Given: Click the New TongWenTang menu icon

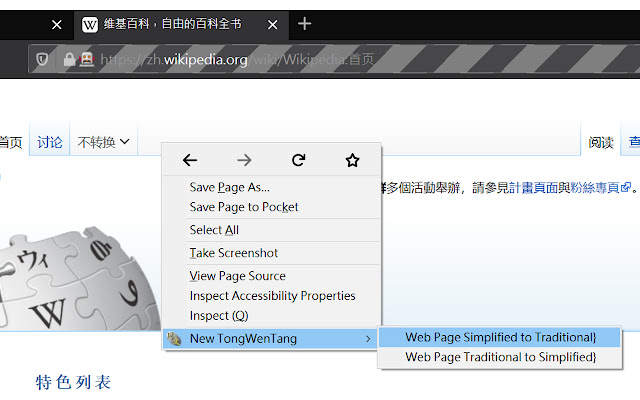Looking at the screenshot, I should click(174, 338).
